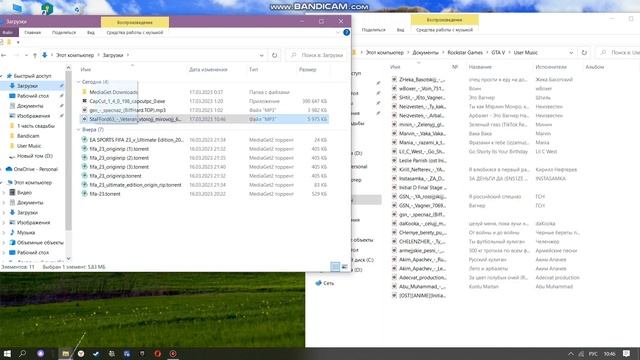Click icon of CHELENZHER track in User Music

[394, 242]
